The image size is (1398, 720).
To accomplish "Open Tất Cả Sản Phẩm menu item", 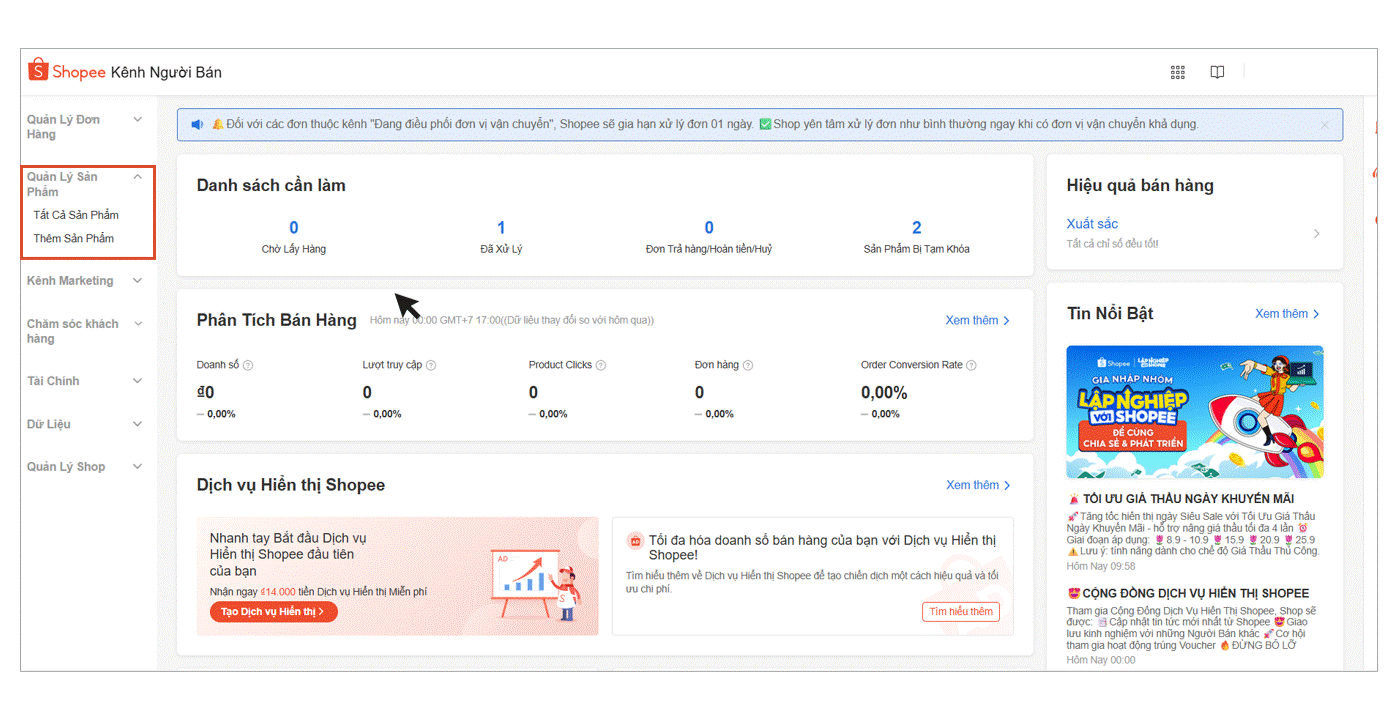I will coord(76,215).
